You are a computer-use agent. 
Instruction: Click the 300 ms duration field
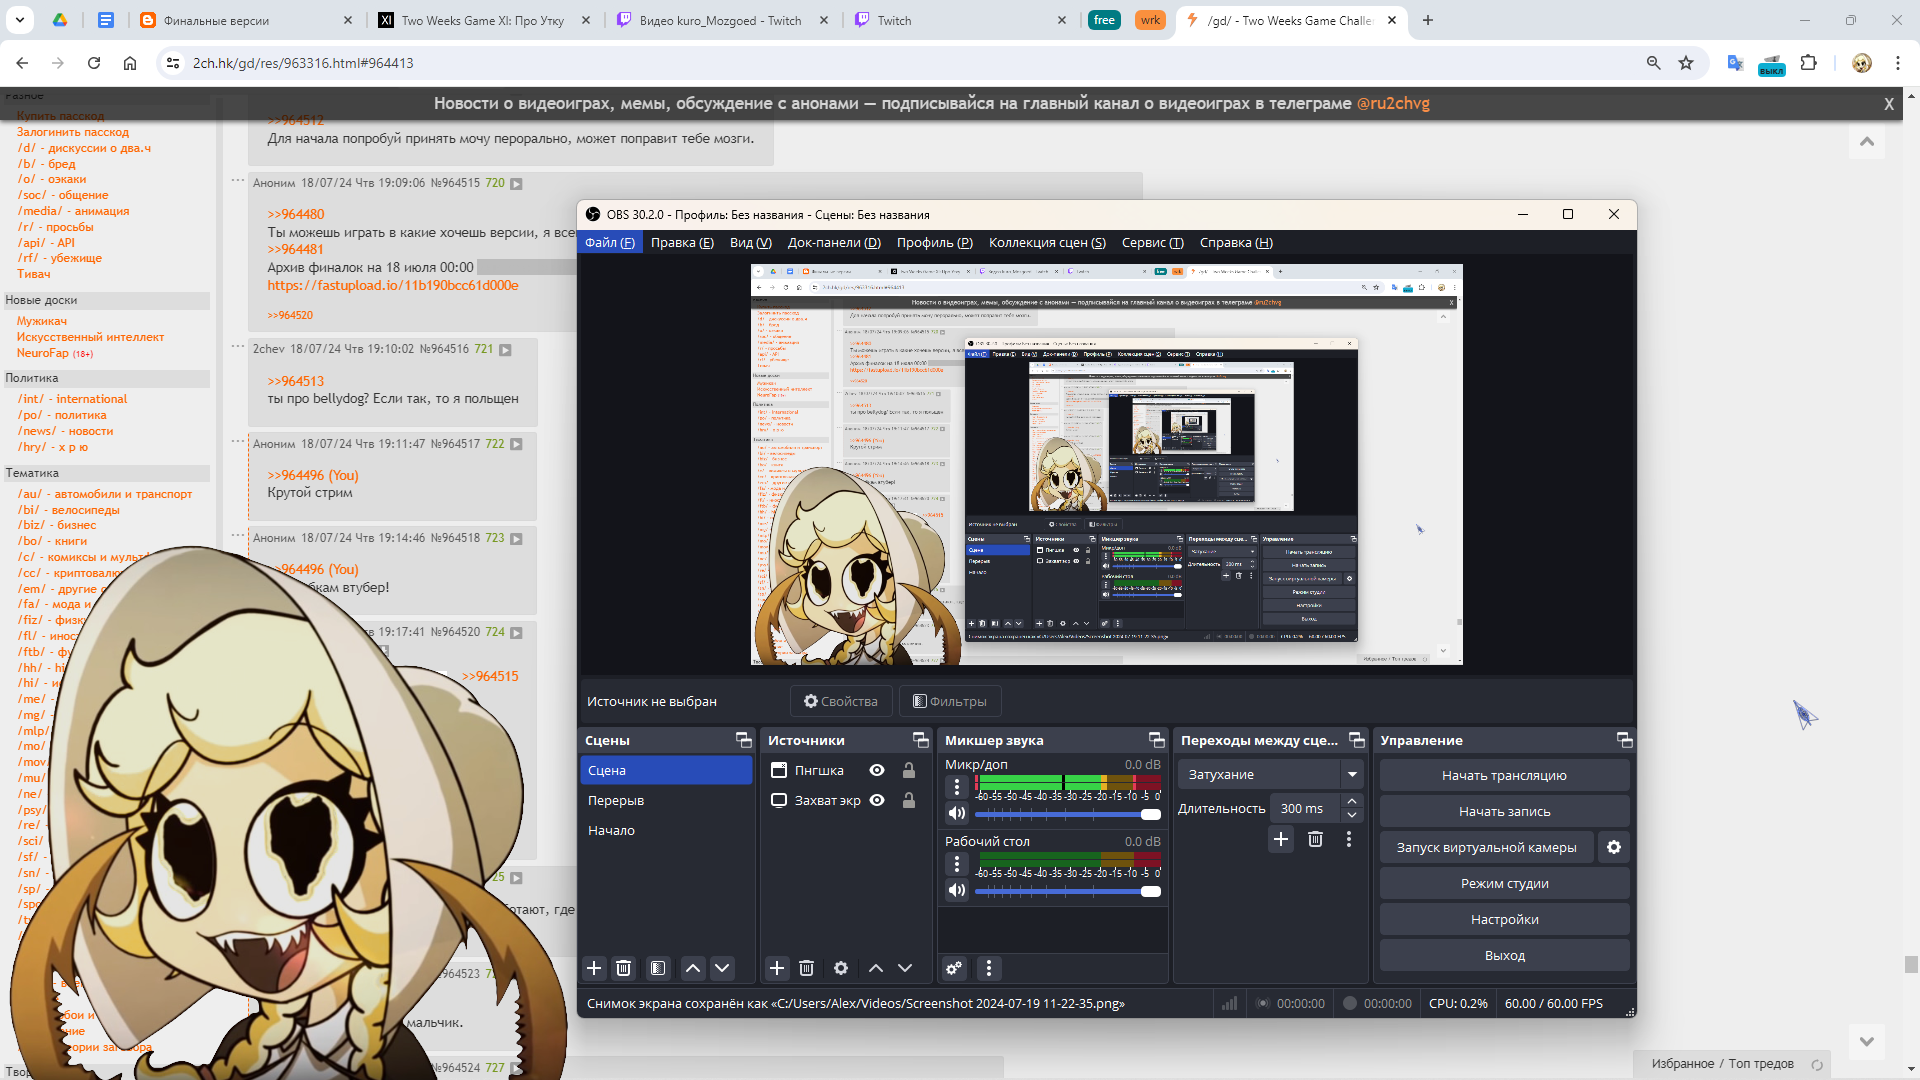coord(1304,808)
